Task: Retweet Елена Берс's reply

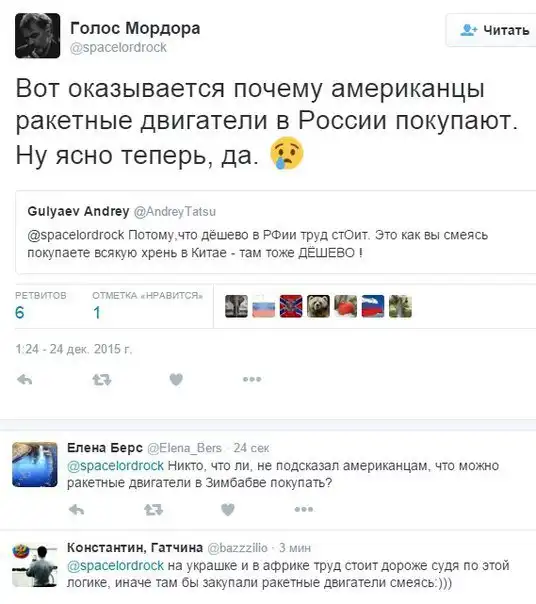Action: [x=153, y=510]
